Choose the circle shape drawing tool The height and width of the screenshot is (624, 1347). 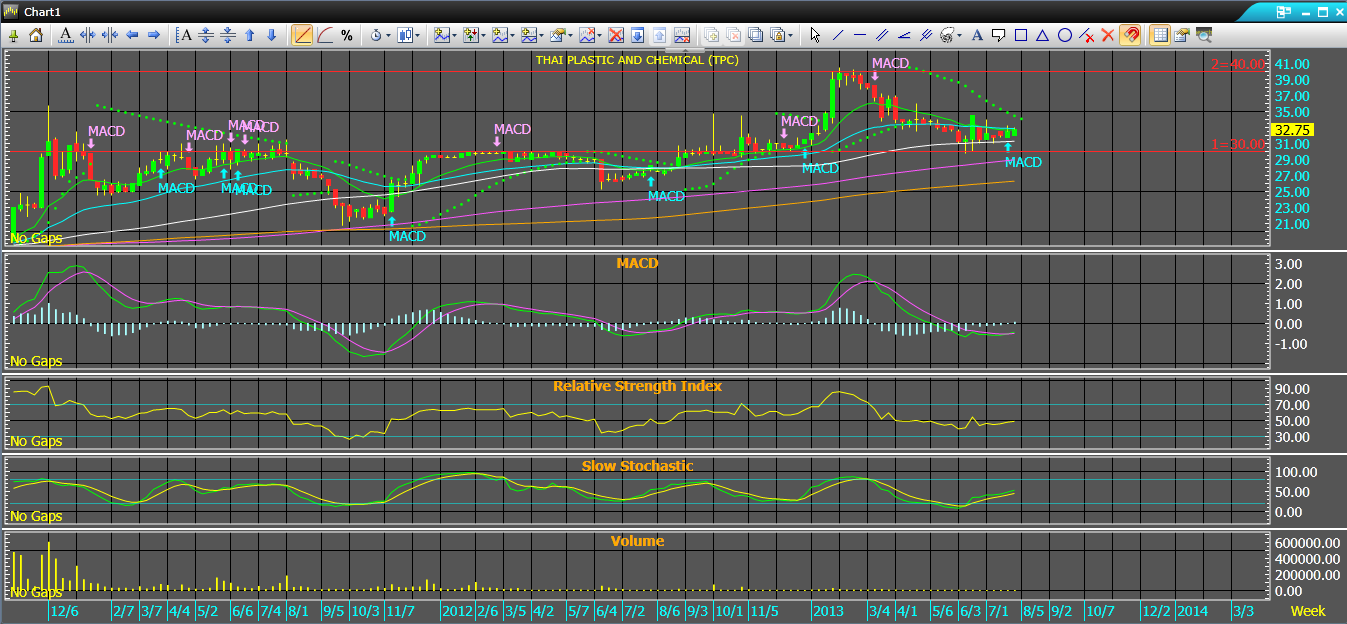(1064, 35)
